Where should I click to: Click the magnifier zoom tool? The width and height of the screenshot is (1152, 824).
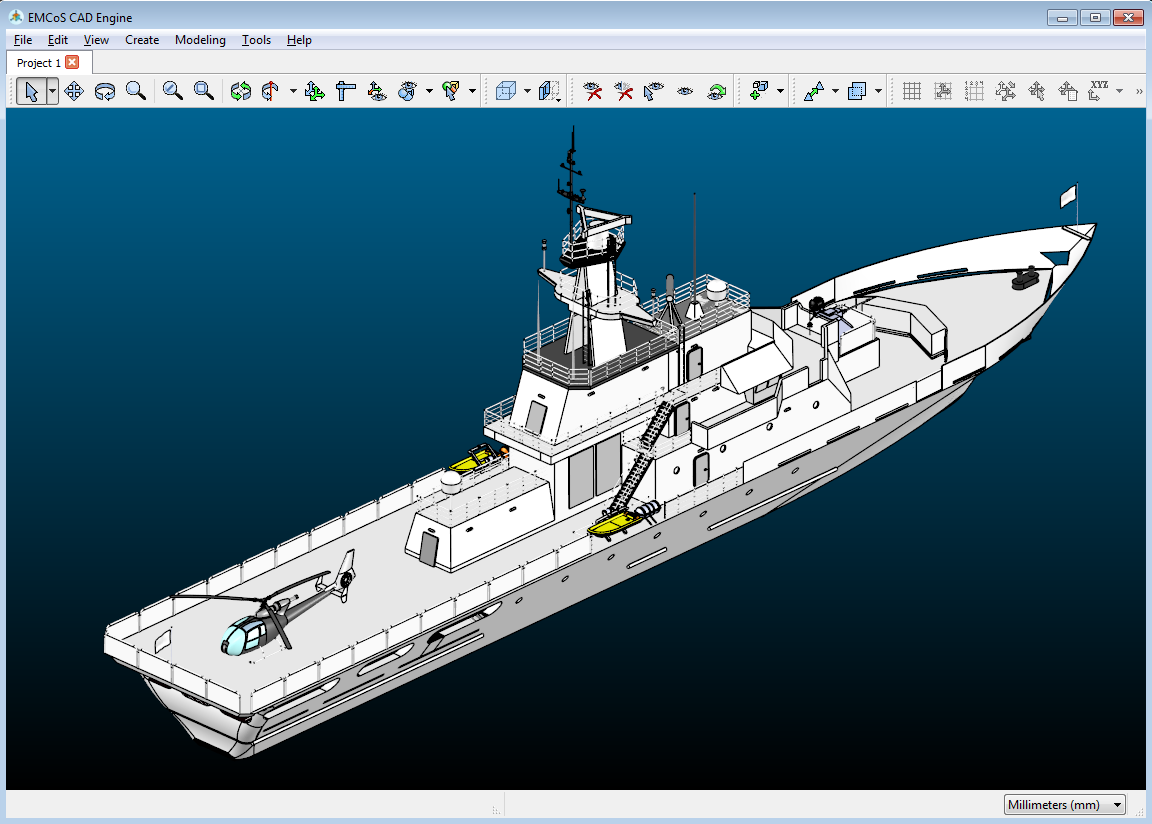pos(136,92)
